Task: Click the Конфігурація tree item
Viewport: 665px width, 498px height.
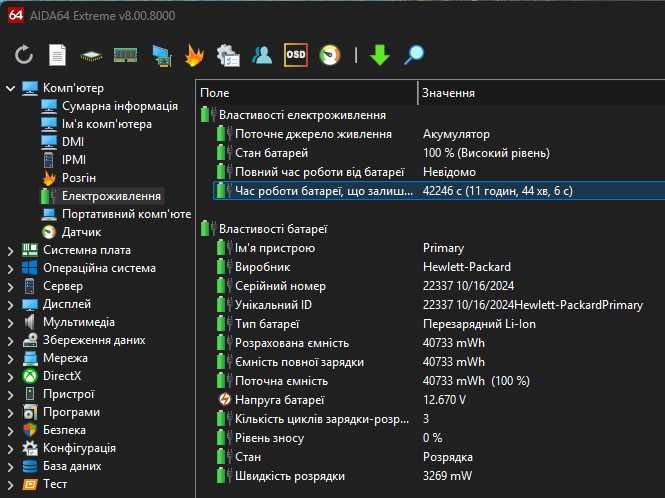Action: point(79,448)
